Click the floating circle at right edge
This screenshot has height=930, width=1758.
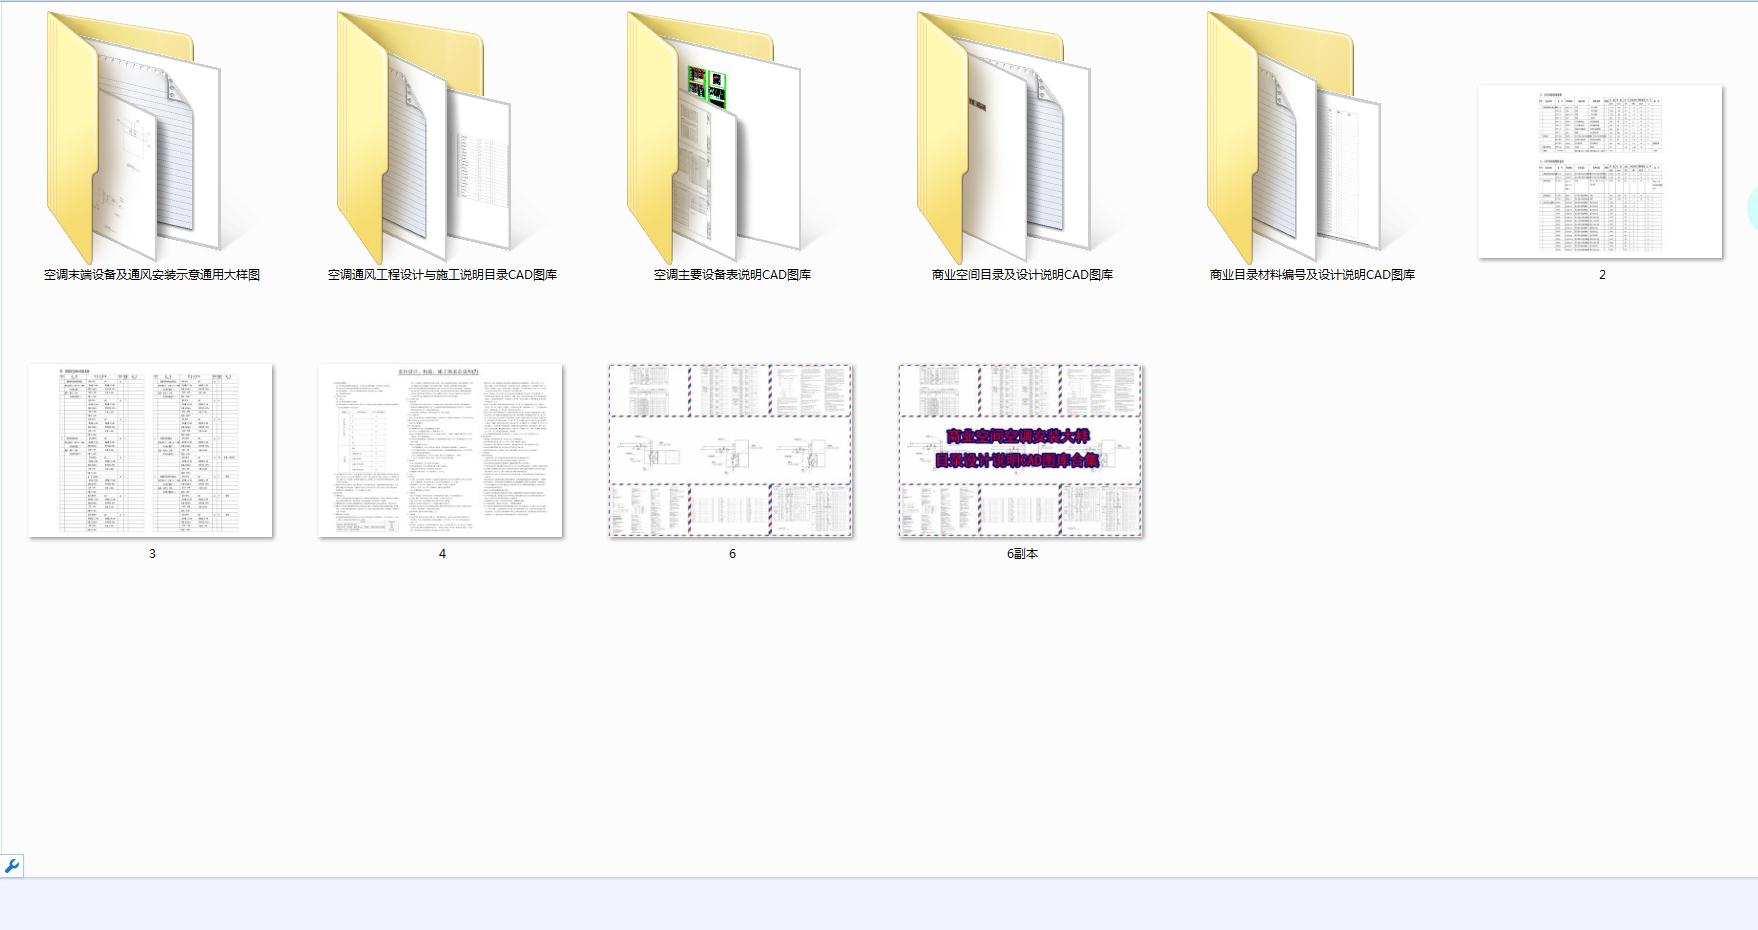point(1752,209)
